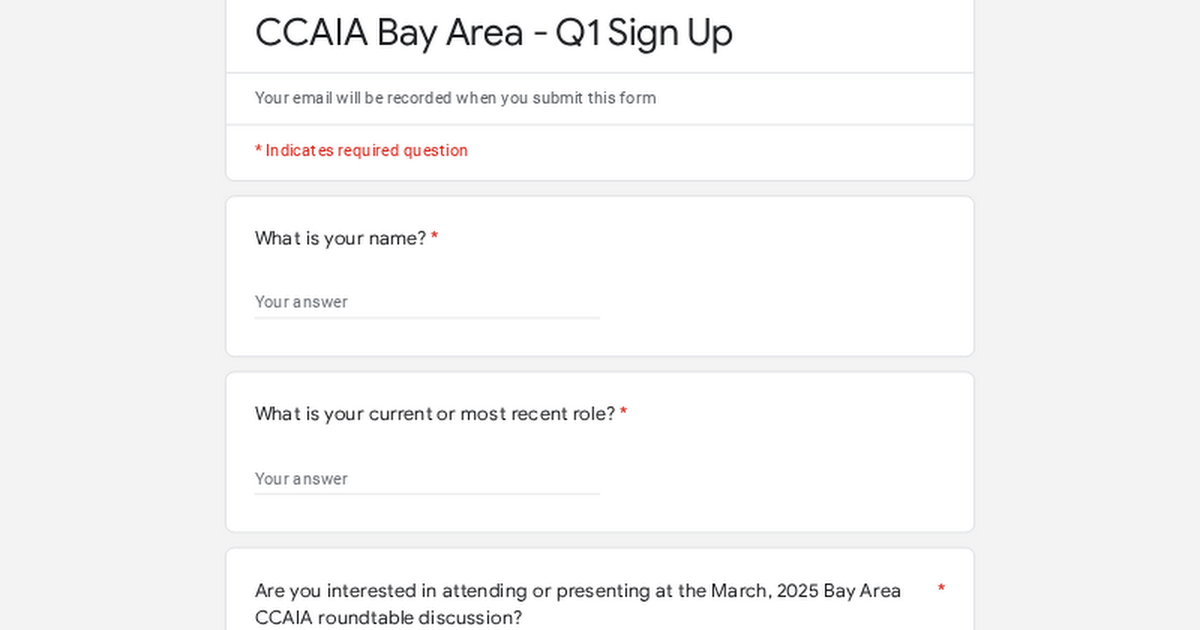The height and width of the screenshot is (630, 1200).
Task: Click the "CCAIA roundtable discussion?" line
Action: pyautogui.click(x=389, y=618)
